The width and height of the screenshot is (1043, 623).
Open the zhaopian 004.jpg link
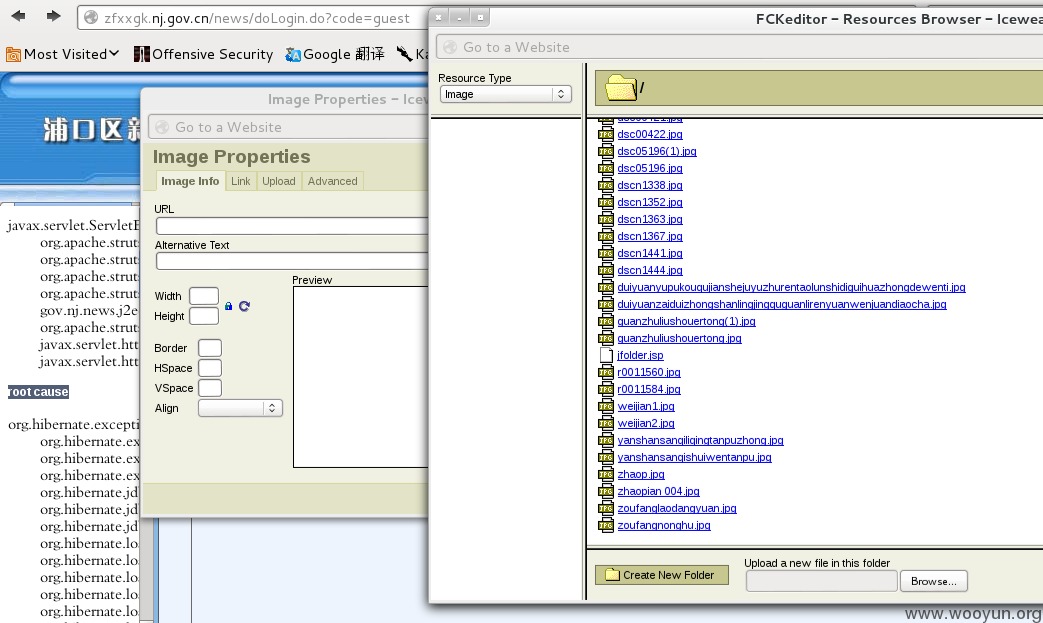(x=659, y=491)
